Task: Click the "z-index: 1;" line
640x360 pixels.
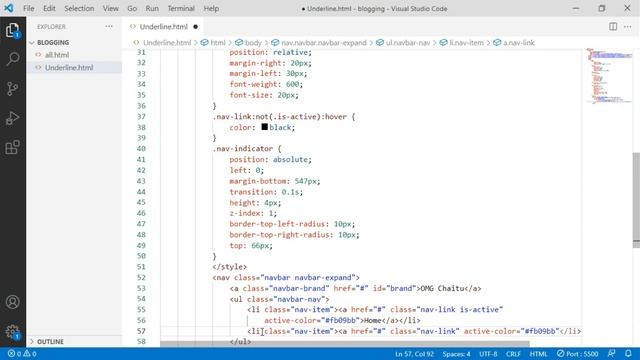Action: [x=253, y=213]
